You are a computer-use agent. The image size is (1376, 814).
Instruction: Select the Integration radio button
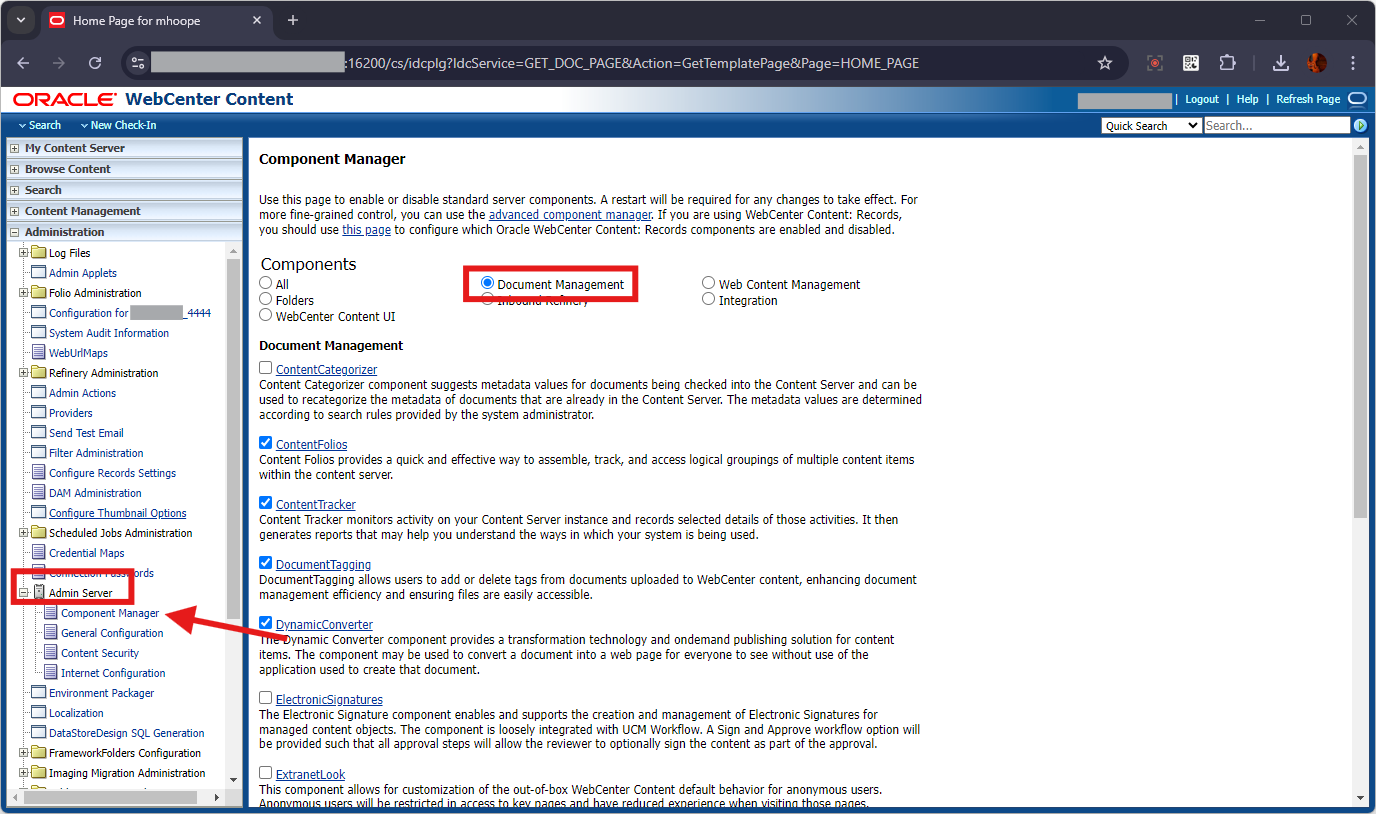709,299
